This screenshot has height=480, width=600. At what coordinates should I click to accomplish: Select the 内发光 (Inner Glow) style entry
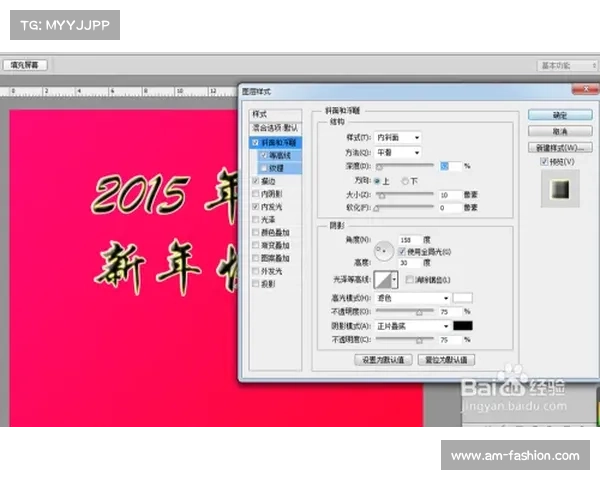[272, 205]
